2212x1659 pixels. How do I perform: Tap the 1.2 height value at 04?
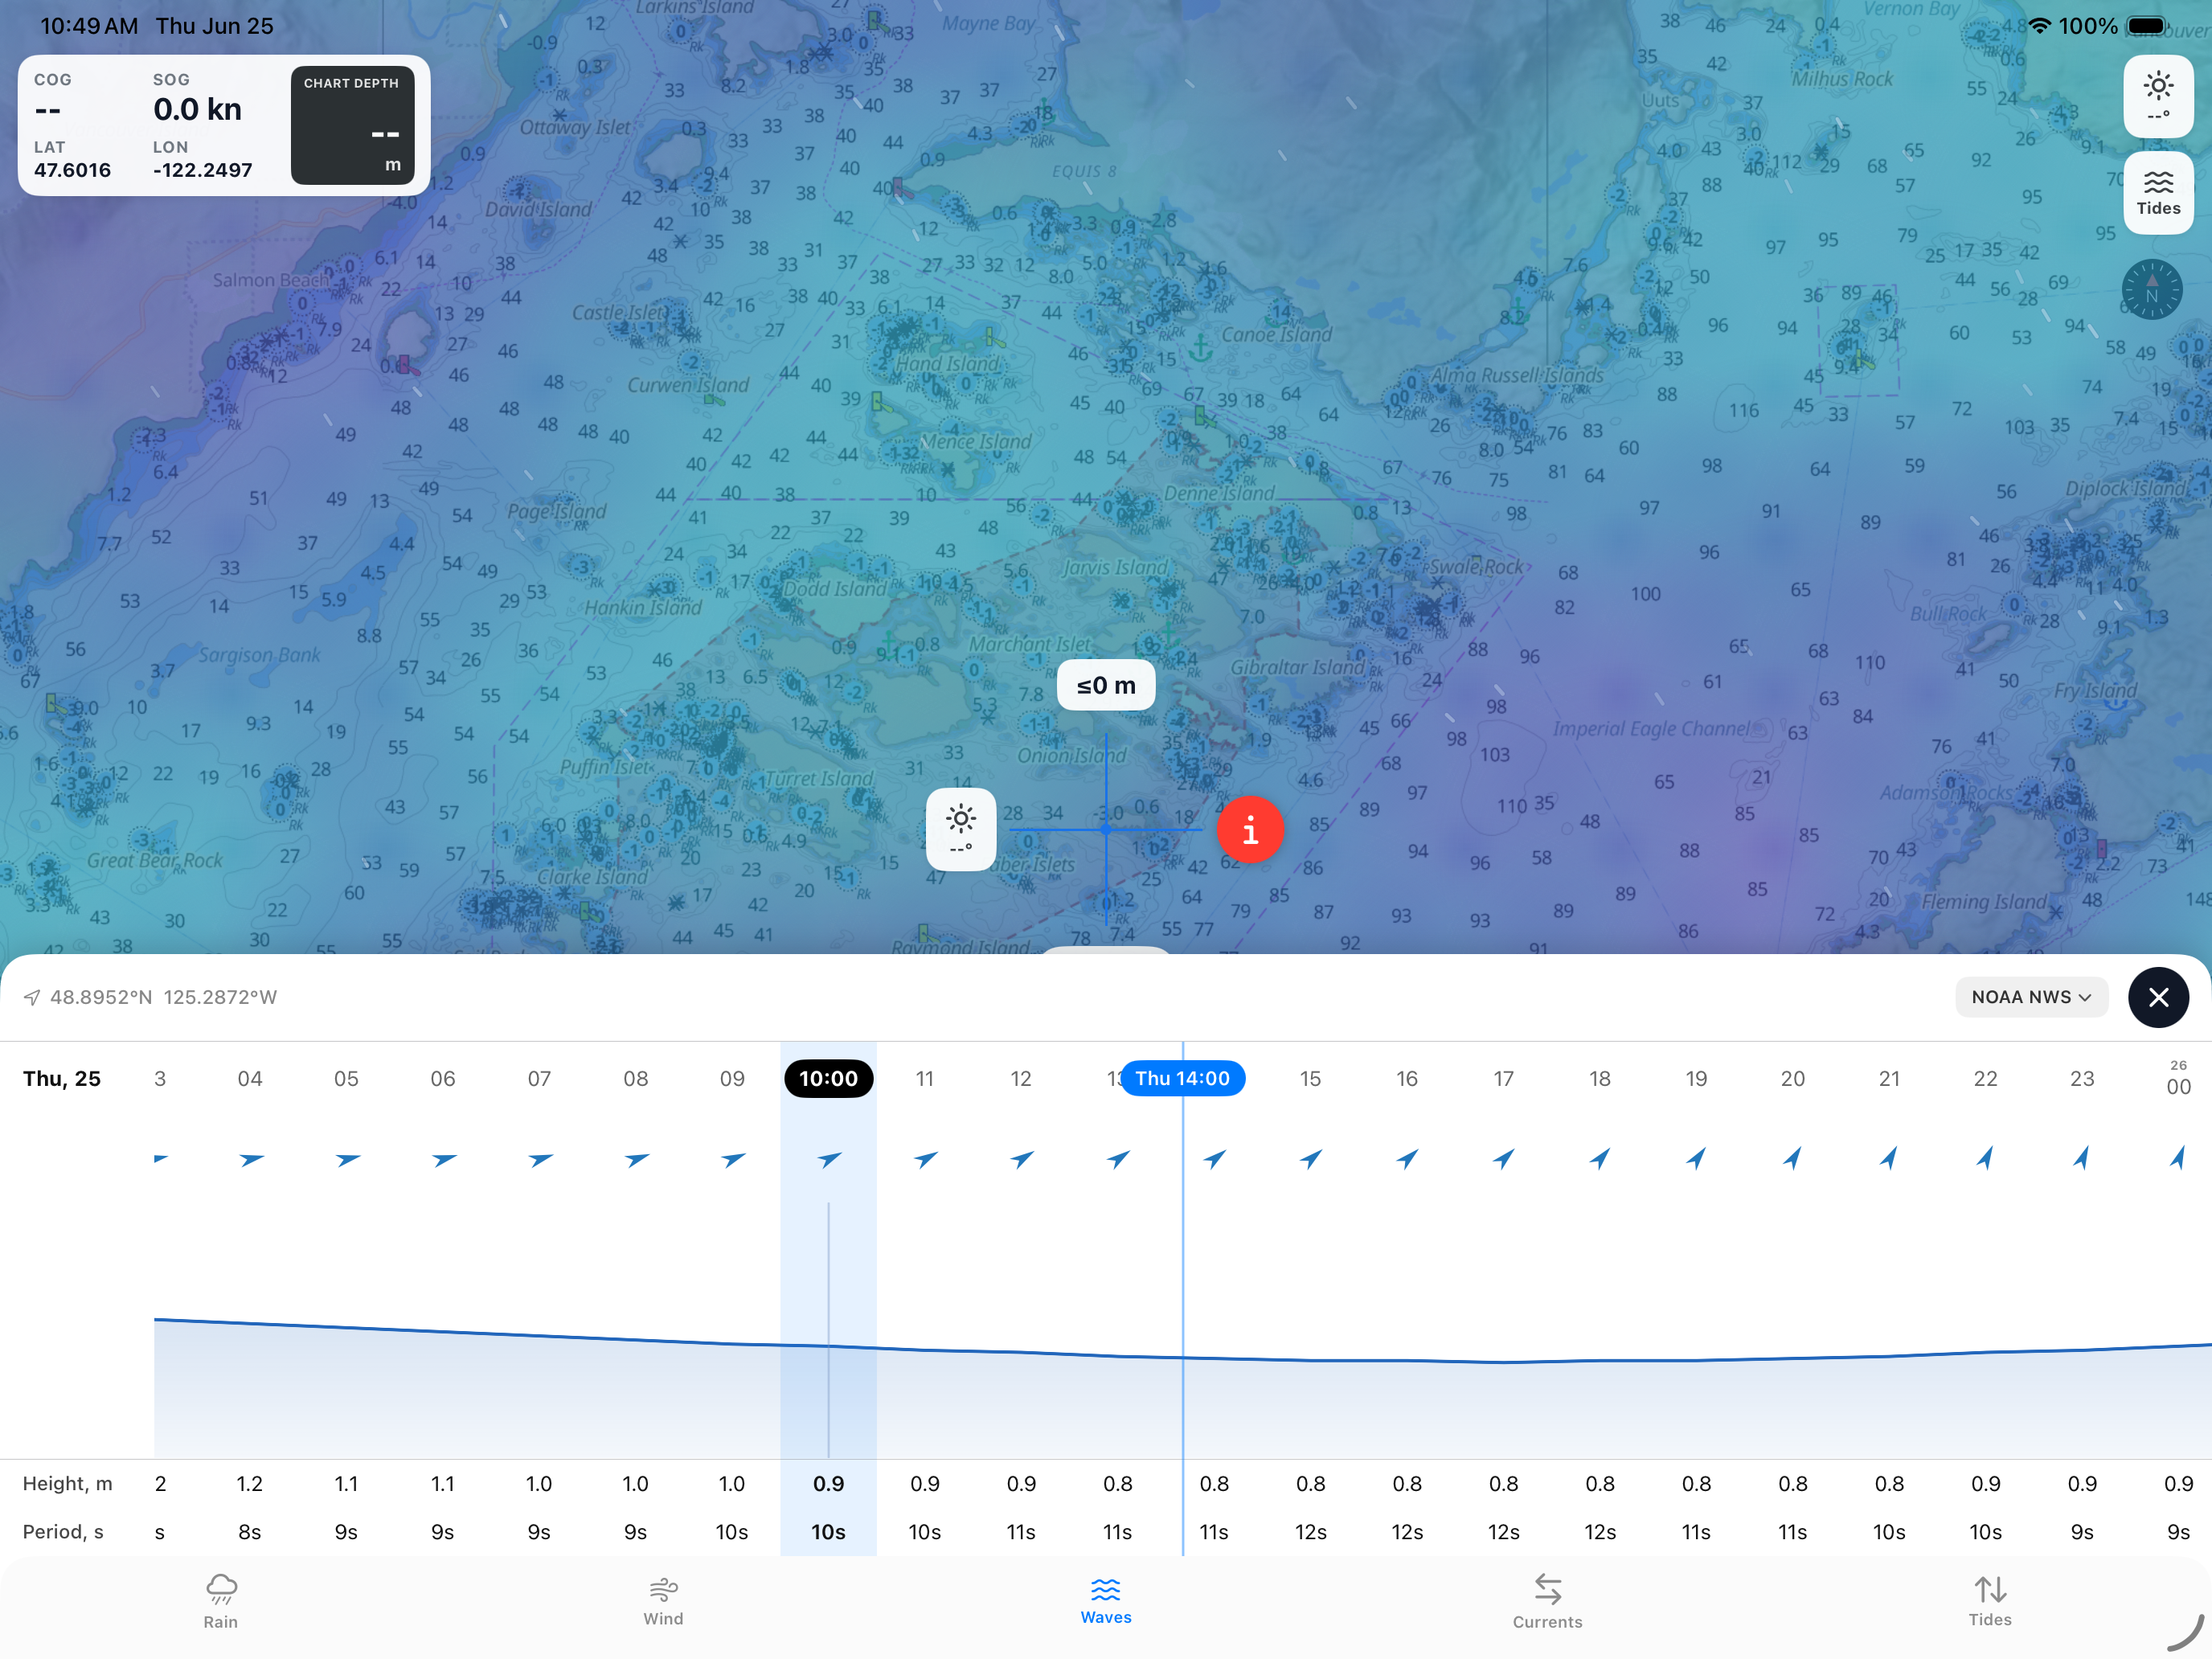(250, 1484)
